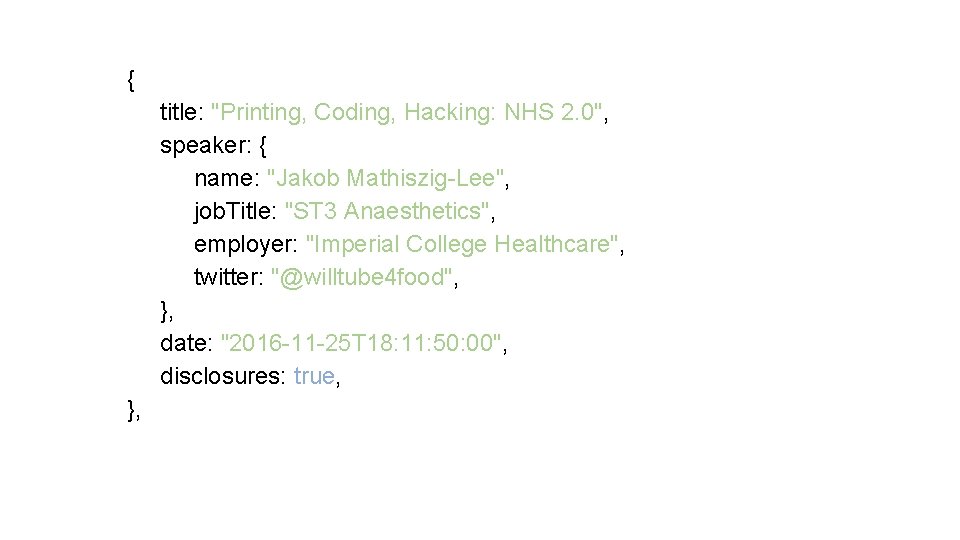The image size is (960, 540).
Task: Click the "twitter" key label
Action: coord(227,277)
